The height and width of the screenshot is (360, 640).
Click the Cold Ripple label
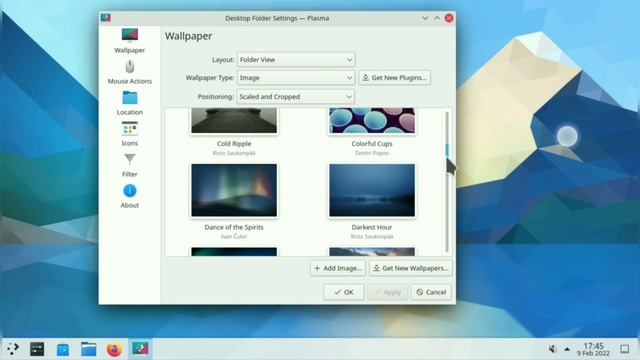click(x=234, y=144)
